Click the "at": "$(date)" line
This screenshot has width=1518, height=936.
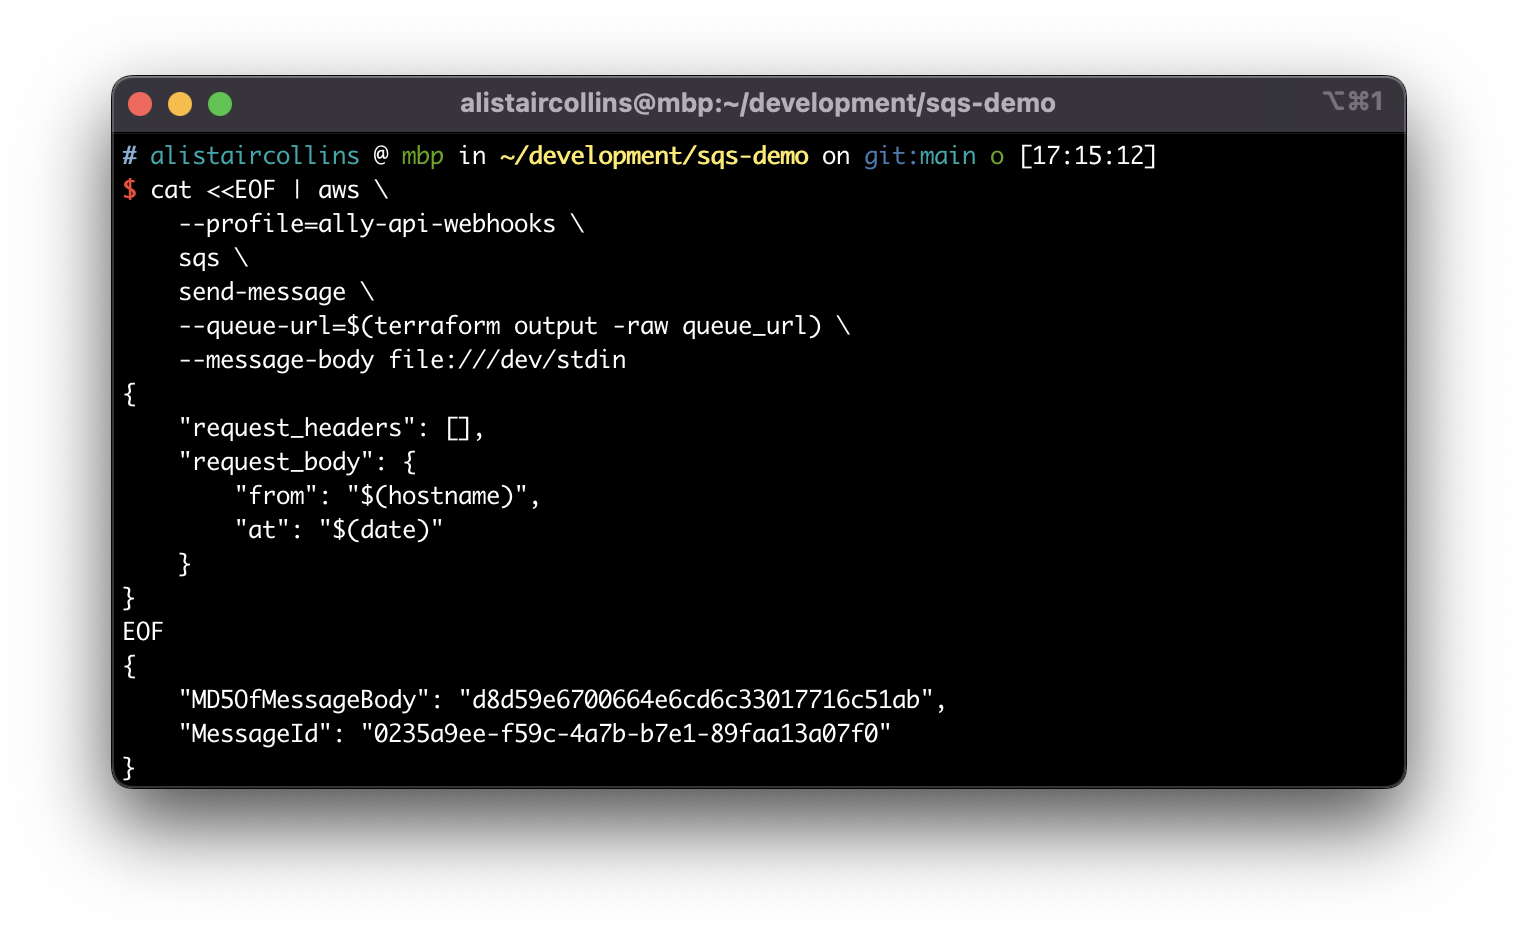[338, 530]
